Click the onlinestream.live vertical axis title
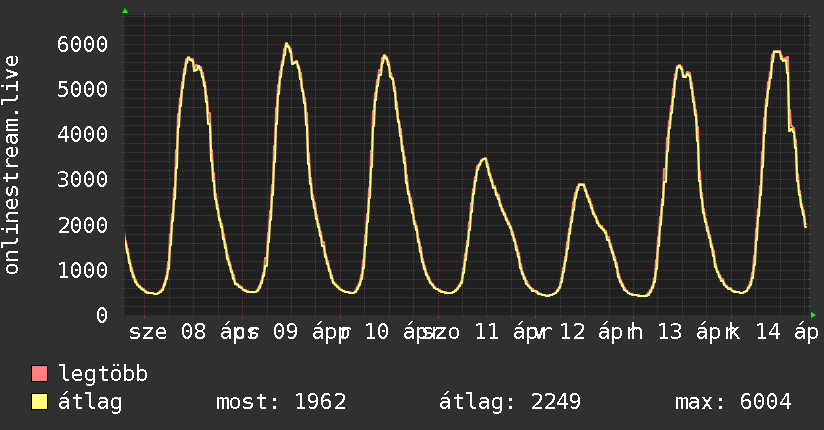Screen dimensions: 824x430 click(x=12, y=165)
